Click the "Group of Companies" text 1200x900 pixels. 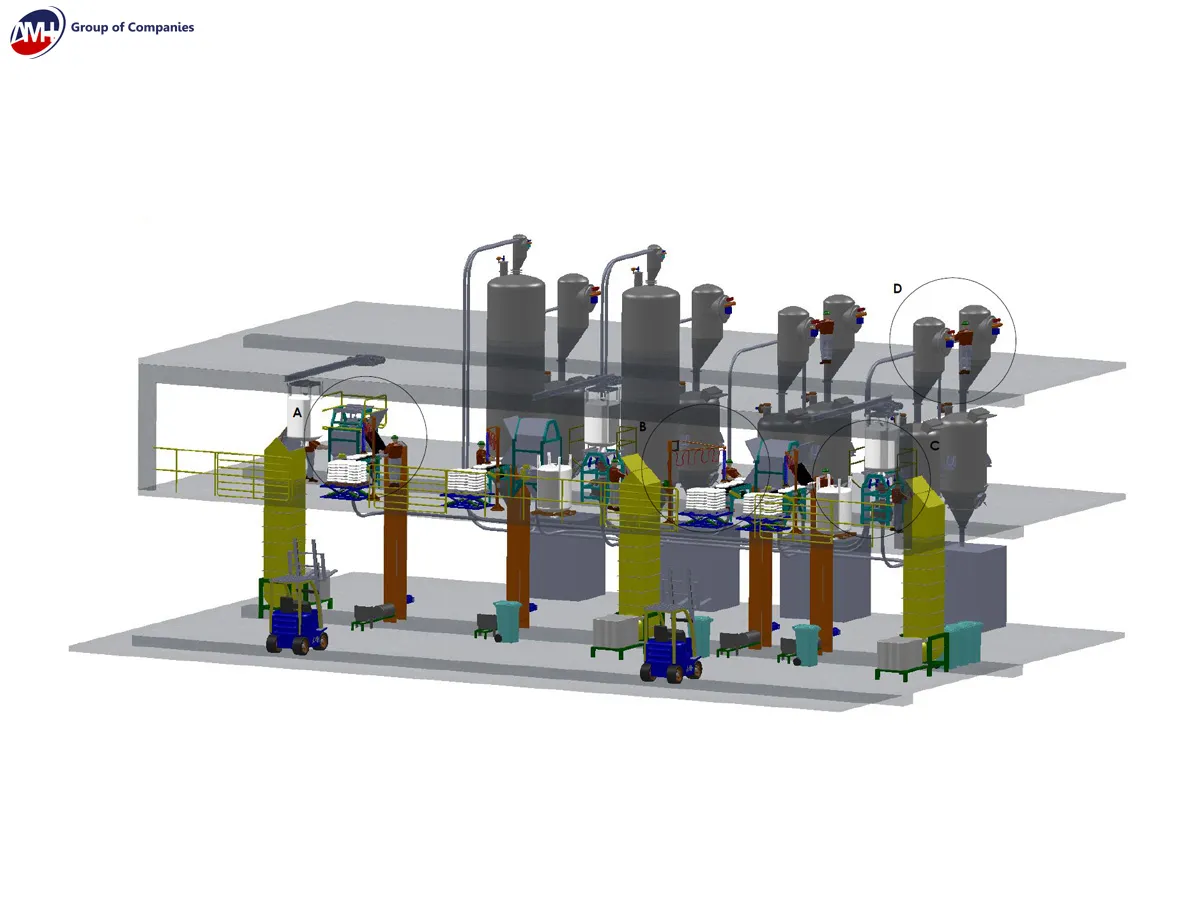133,27
